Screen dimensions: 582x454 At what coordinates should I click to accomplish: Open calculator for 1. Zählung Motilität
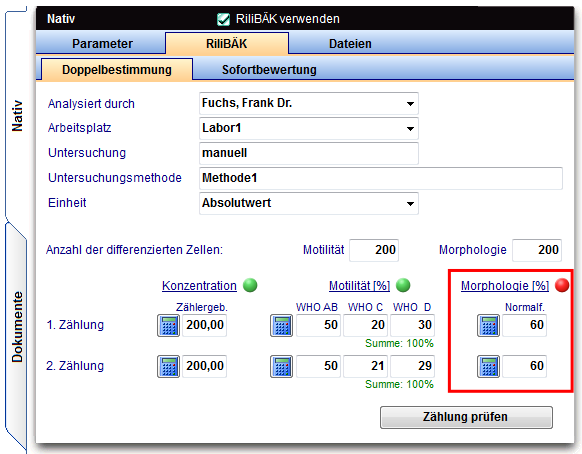click(281, 326)
